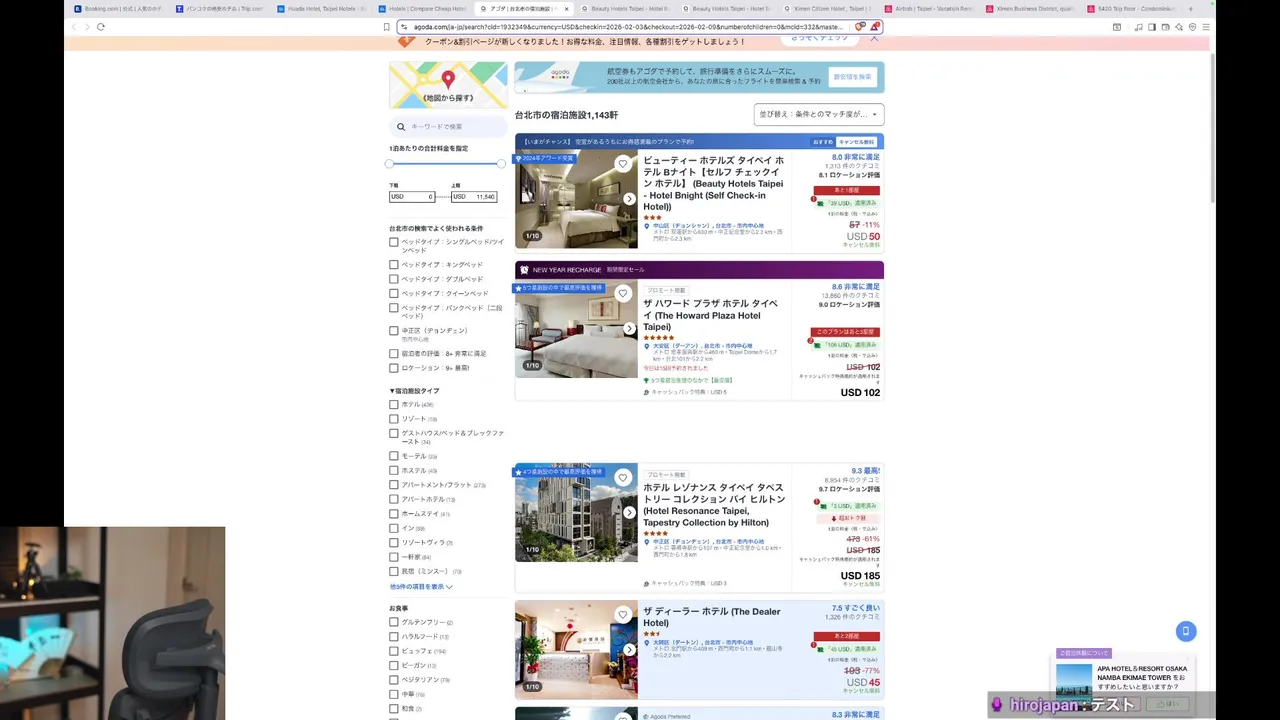Click 'USD 102' price on Howard Plaza
Screen dimensions: 1280x720
click(860, 393)
